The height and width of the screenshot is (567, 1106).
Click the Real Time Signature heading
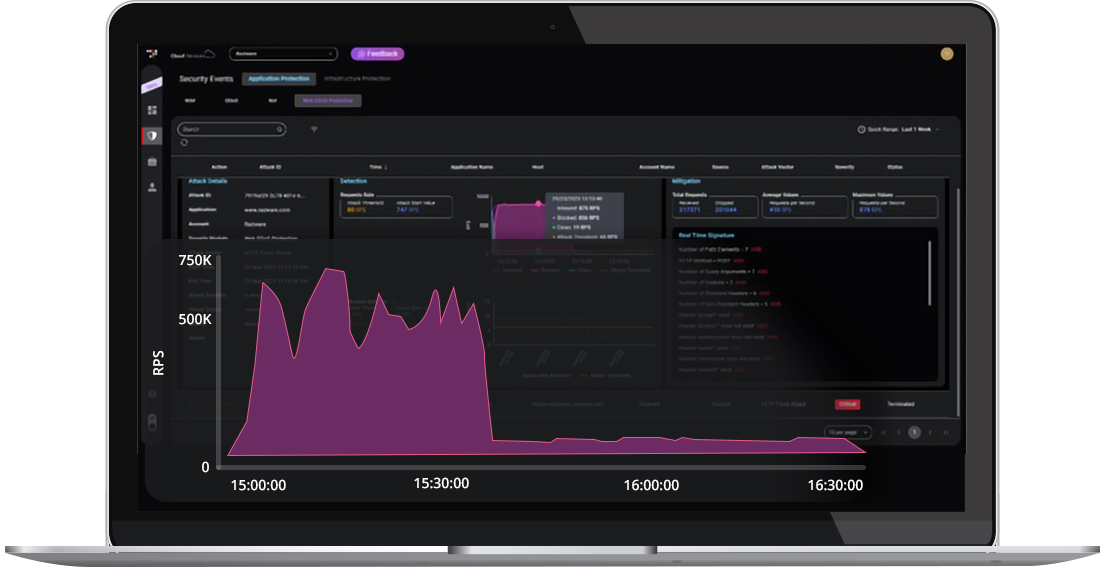[x=706, y=236]
